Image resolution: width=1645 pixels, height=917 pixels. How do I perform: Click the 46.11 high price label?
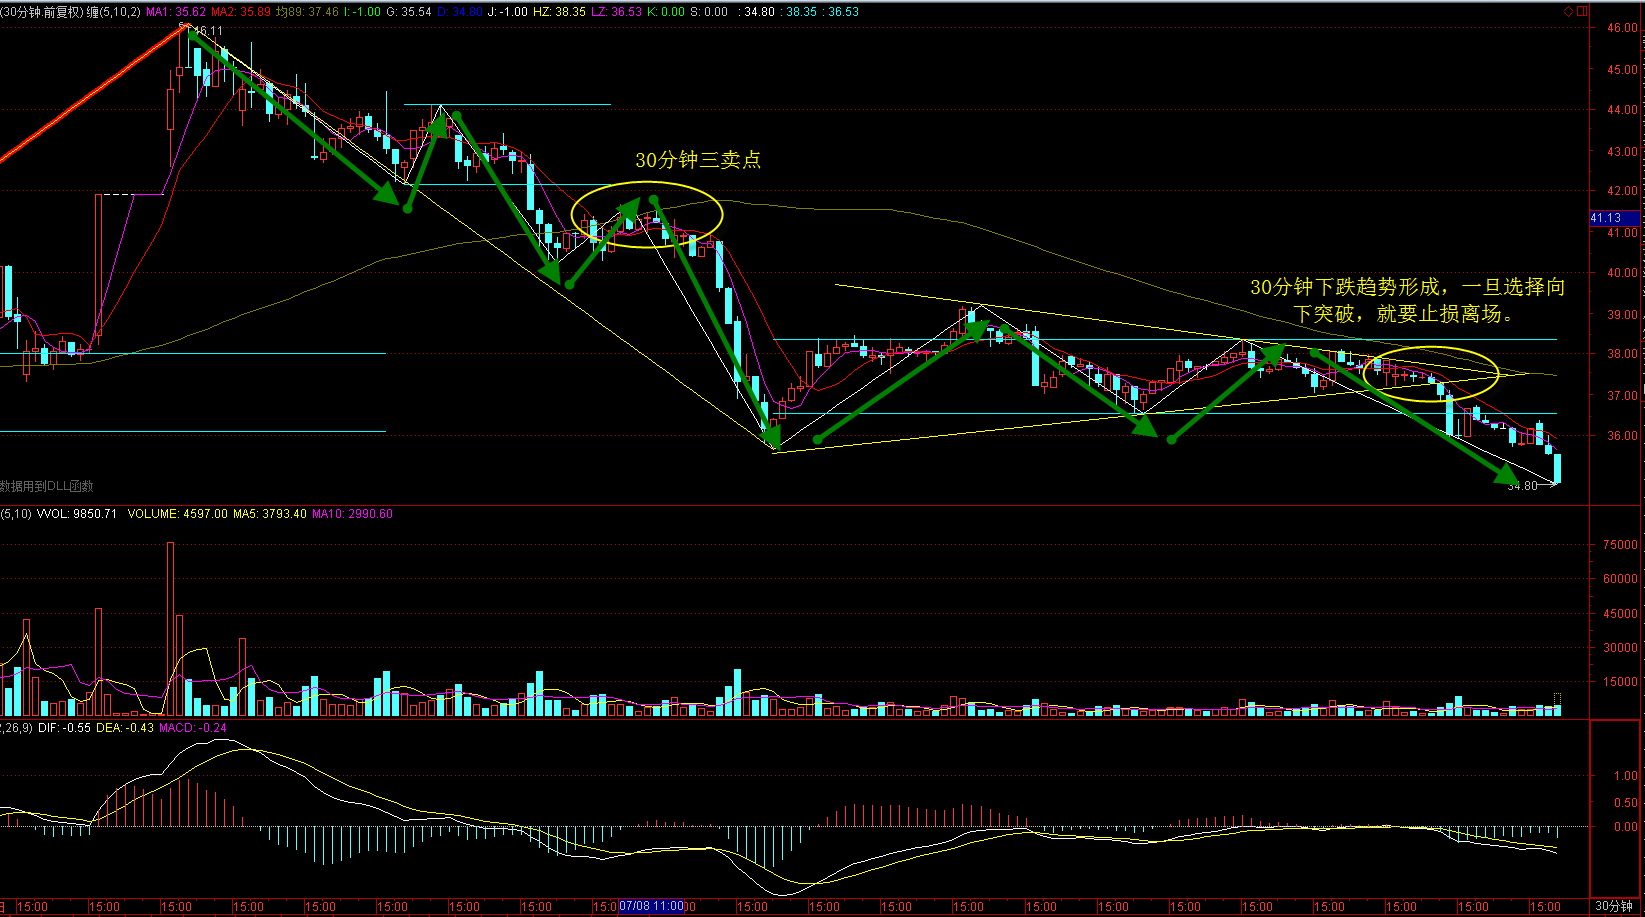[x=207, y=31]
